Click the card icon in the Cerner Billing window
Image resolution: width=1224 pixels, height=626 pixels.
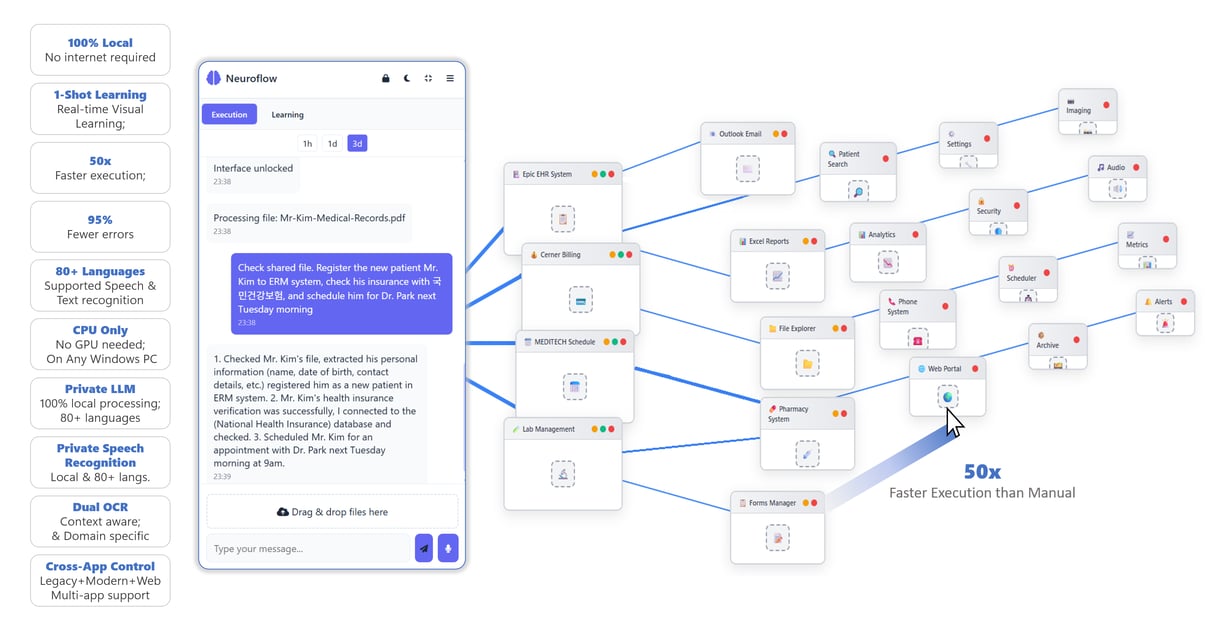pos(580,300)
